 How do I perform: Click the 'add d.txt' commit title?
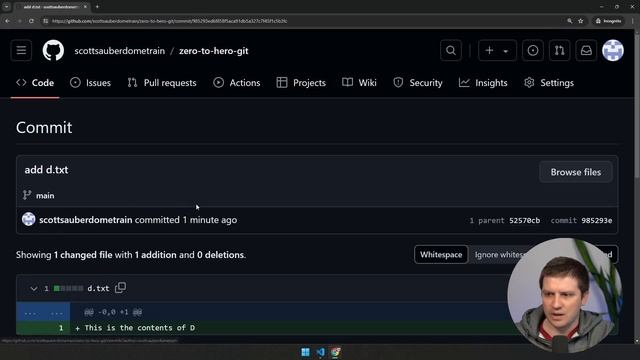(46, 170)
